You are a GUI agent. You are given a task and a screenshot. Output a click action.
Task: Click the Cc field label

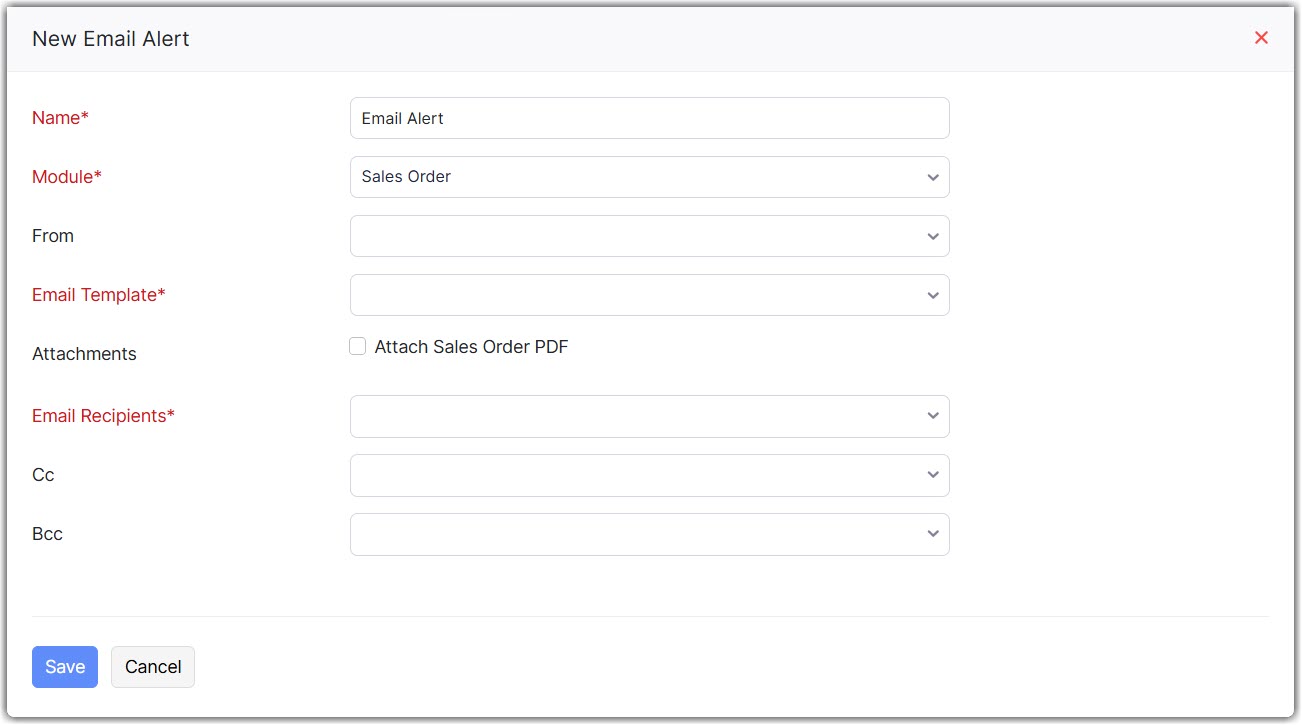(43, 475)
